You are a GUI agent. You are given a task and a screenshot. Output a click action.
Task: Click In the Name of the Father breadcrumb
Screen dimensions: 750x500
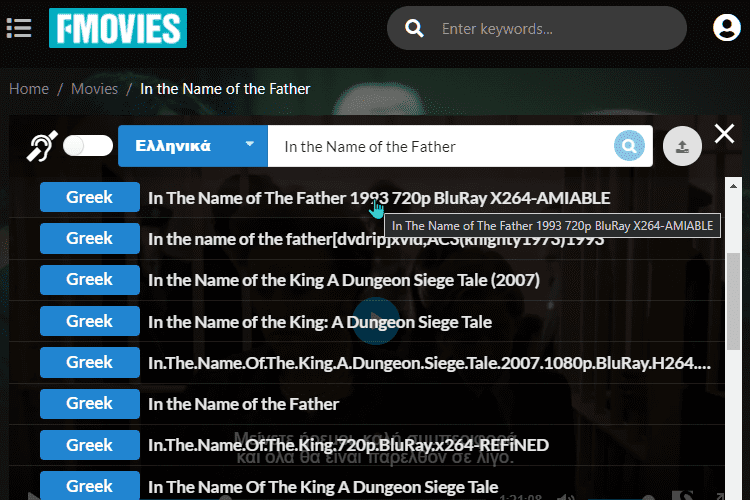[x=225, y=89]
